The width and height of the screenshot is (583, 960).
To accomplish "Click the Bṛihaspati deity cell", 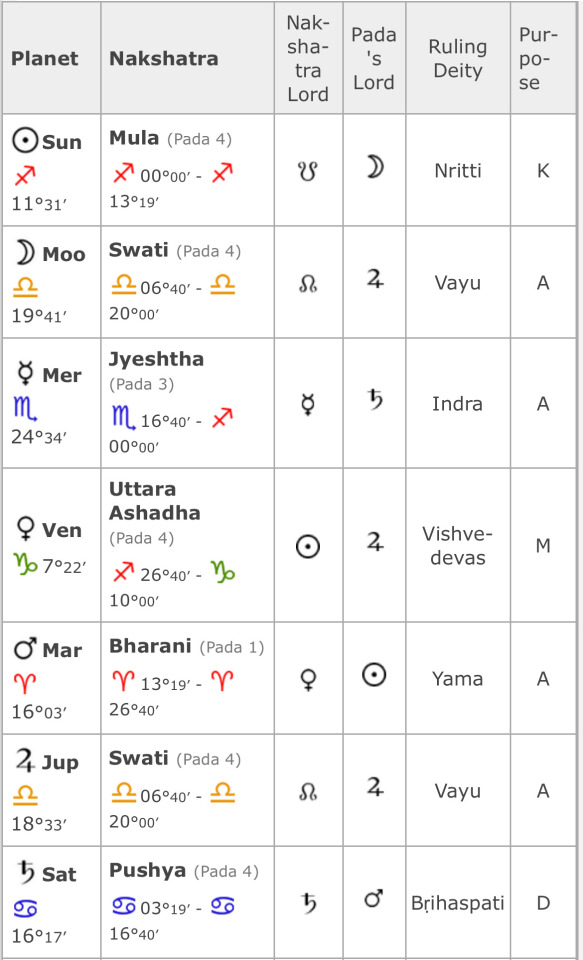I will 457,904.
